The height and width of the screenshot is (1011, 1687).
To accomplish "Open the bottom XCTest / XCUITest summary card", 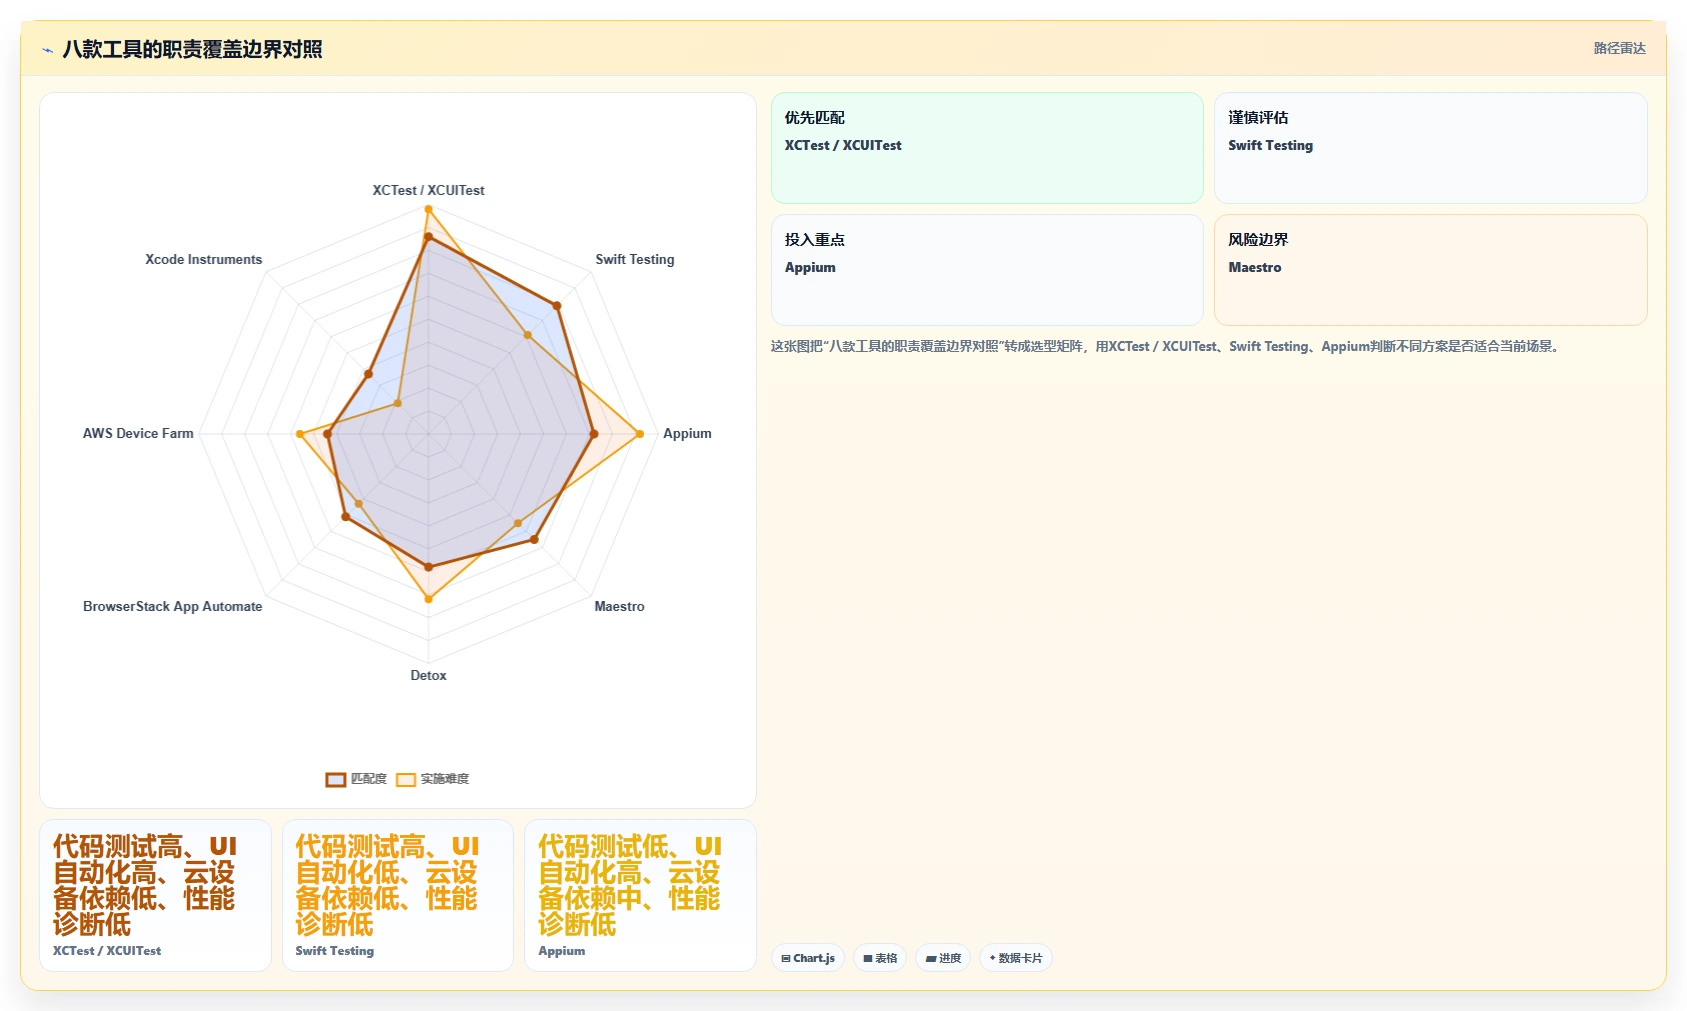I will [155, 895].
